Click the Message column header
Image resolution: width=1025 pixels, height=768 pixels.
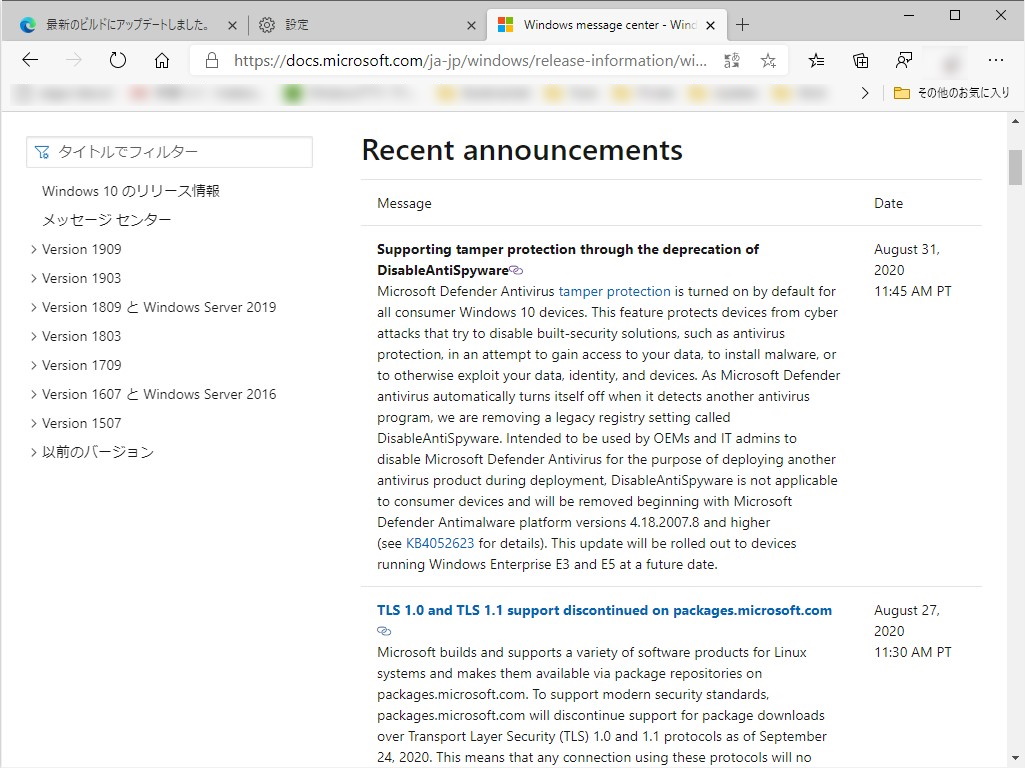pos(405,203)
